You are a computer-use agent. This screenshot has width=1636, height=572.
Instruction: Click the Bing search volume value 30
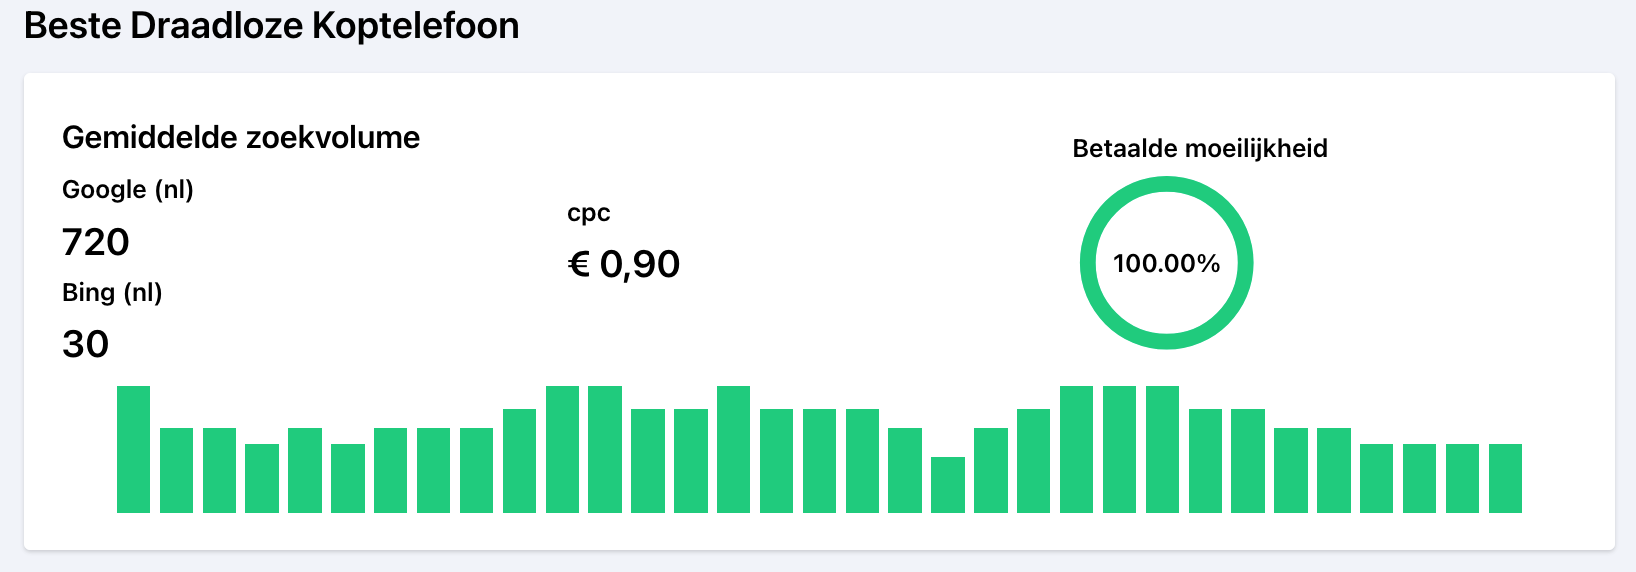coord(85,344)
